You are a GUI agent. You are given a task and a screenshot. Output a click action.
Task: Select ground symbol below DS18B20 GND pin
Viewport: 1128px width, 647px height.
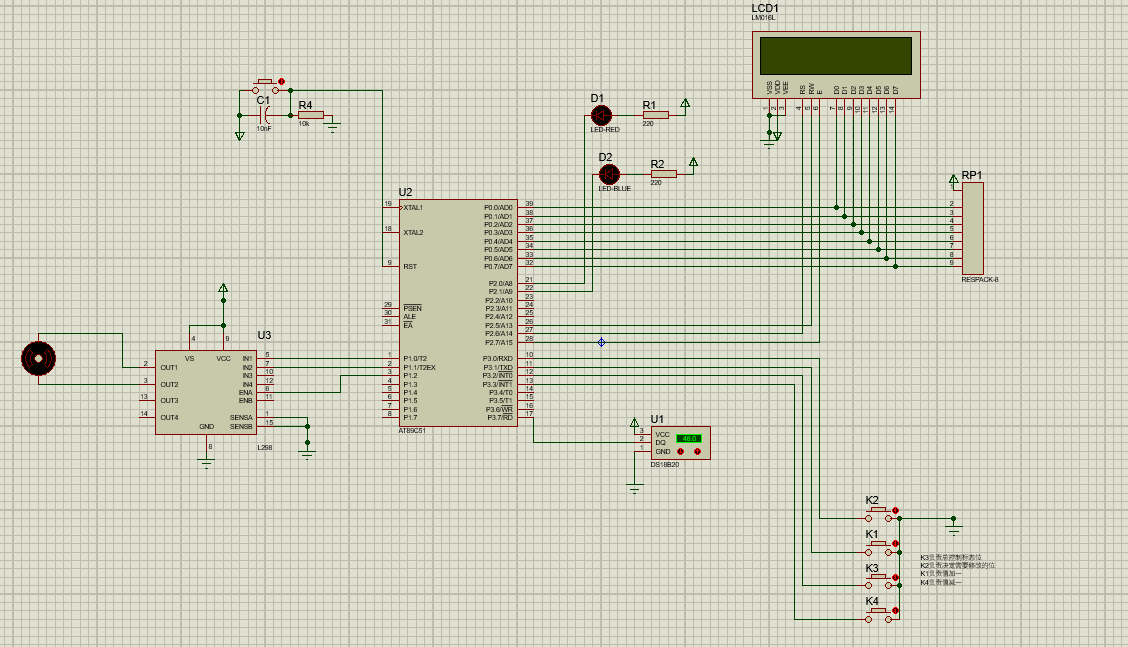click(x=634, y=489)
